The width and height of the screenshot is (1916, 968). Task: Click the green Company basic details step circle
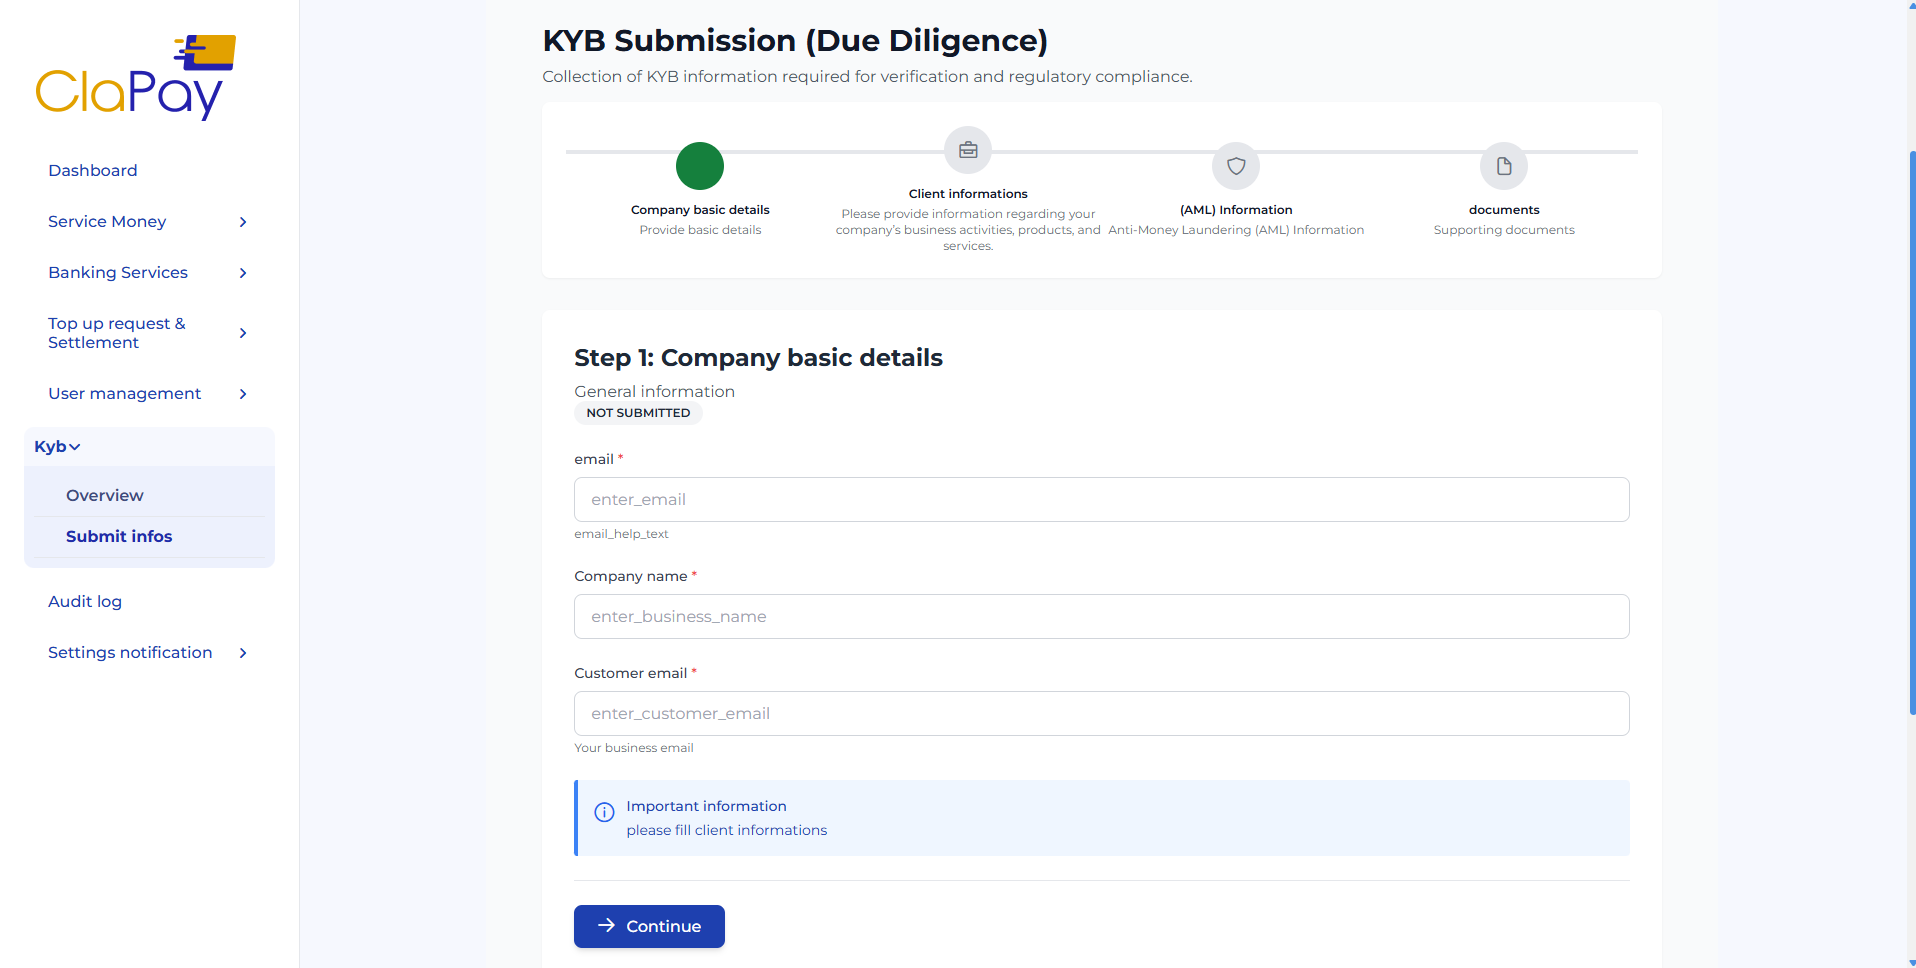point(700,166)
